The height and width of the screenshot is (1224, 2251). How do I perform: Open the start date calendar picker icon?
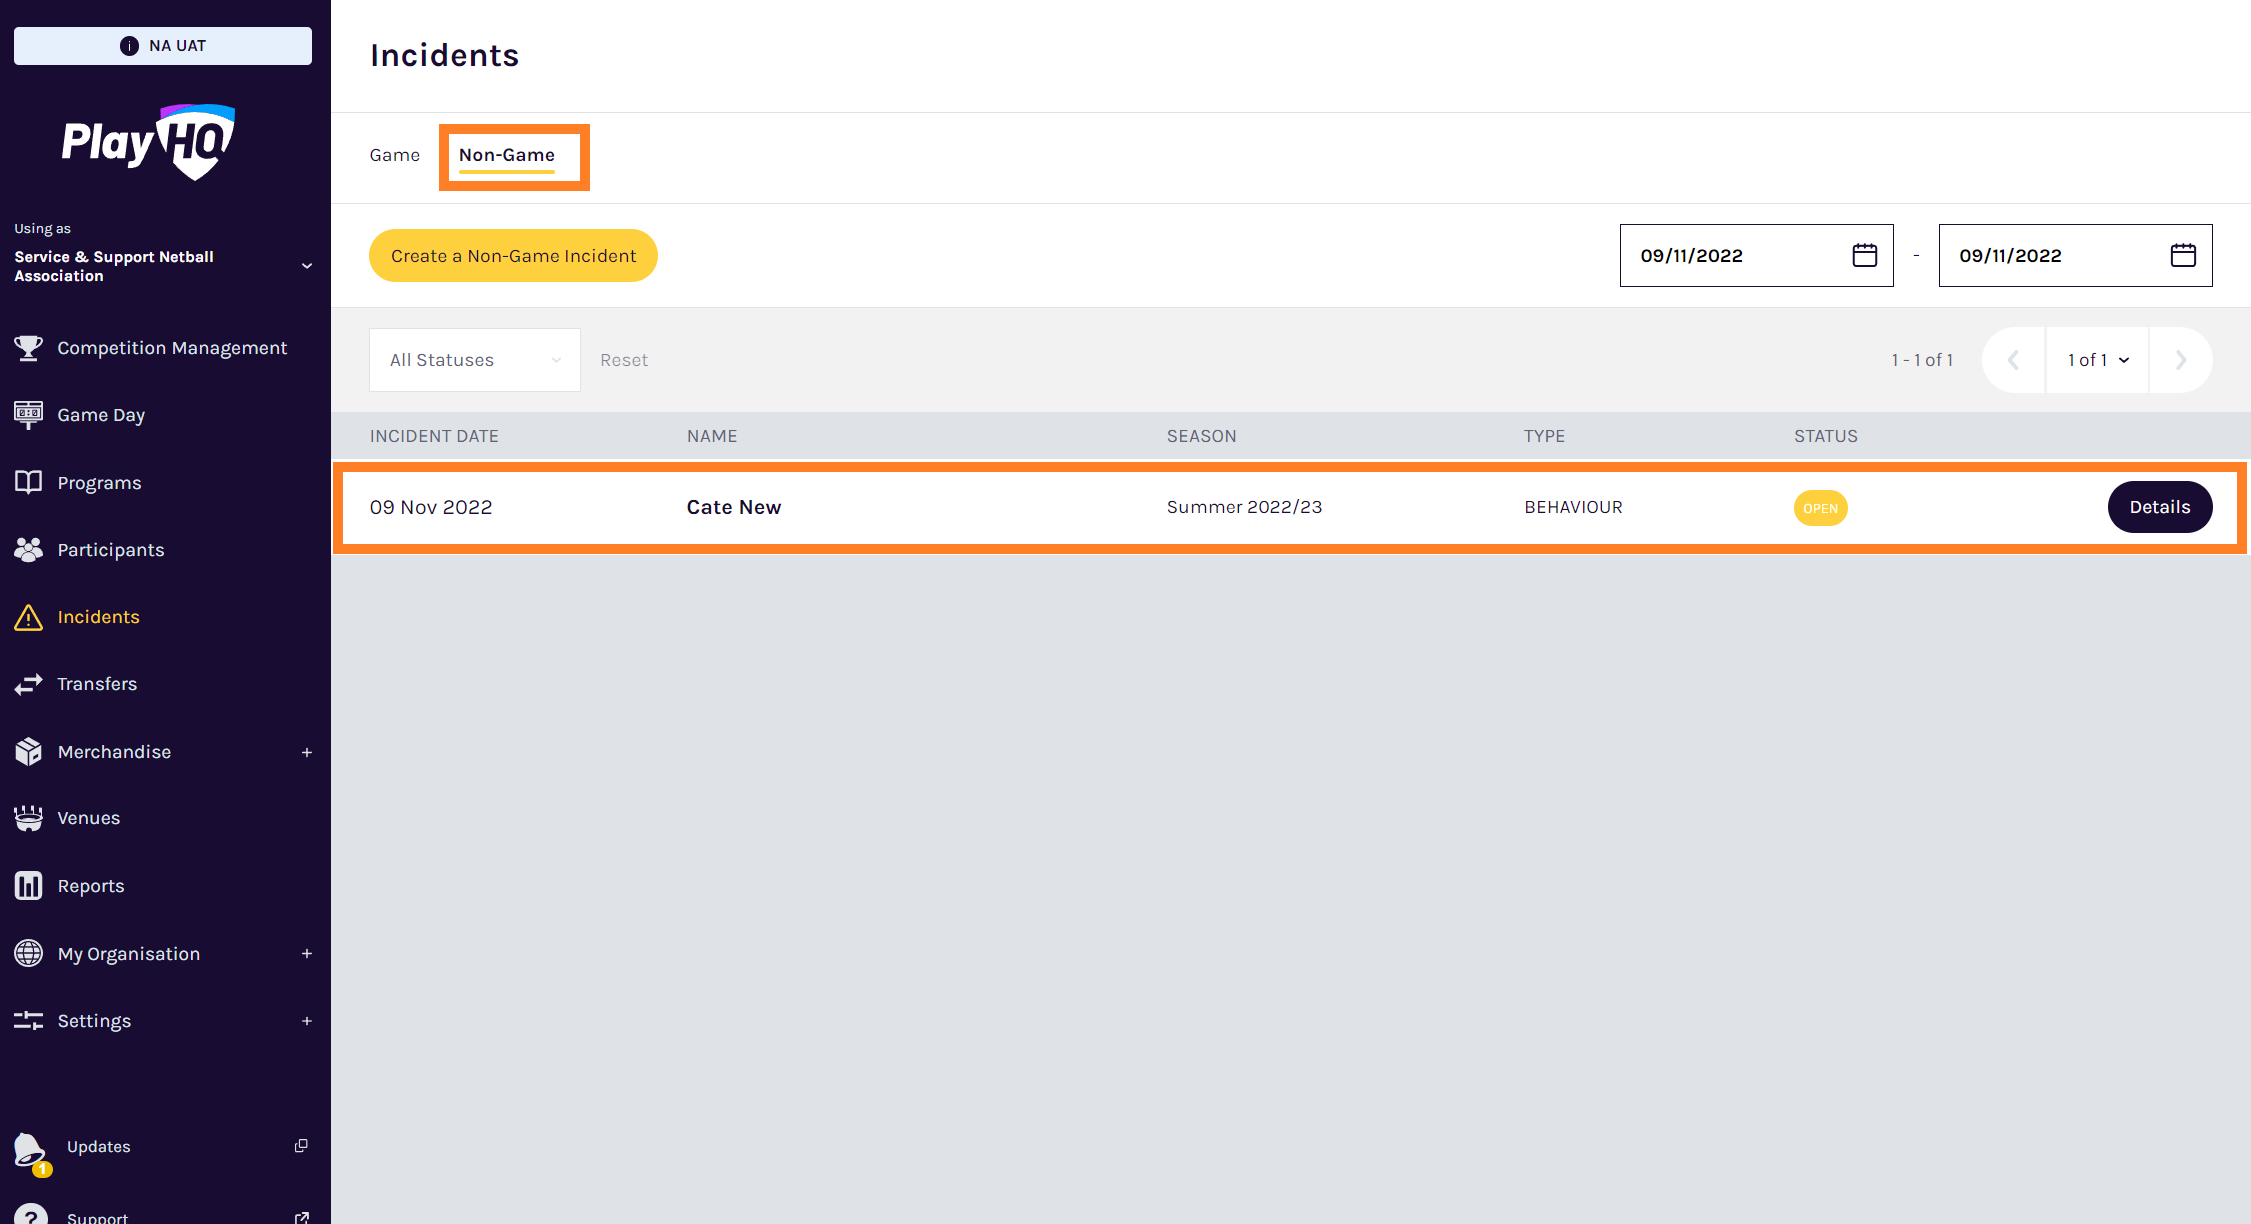pos(1864,255)
